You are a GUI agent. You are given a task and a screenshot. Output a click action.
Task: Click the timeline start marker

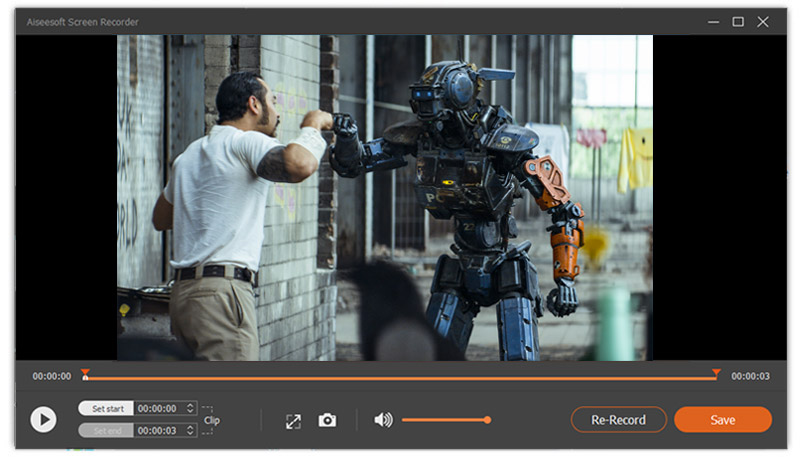pos(85,375)
